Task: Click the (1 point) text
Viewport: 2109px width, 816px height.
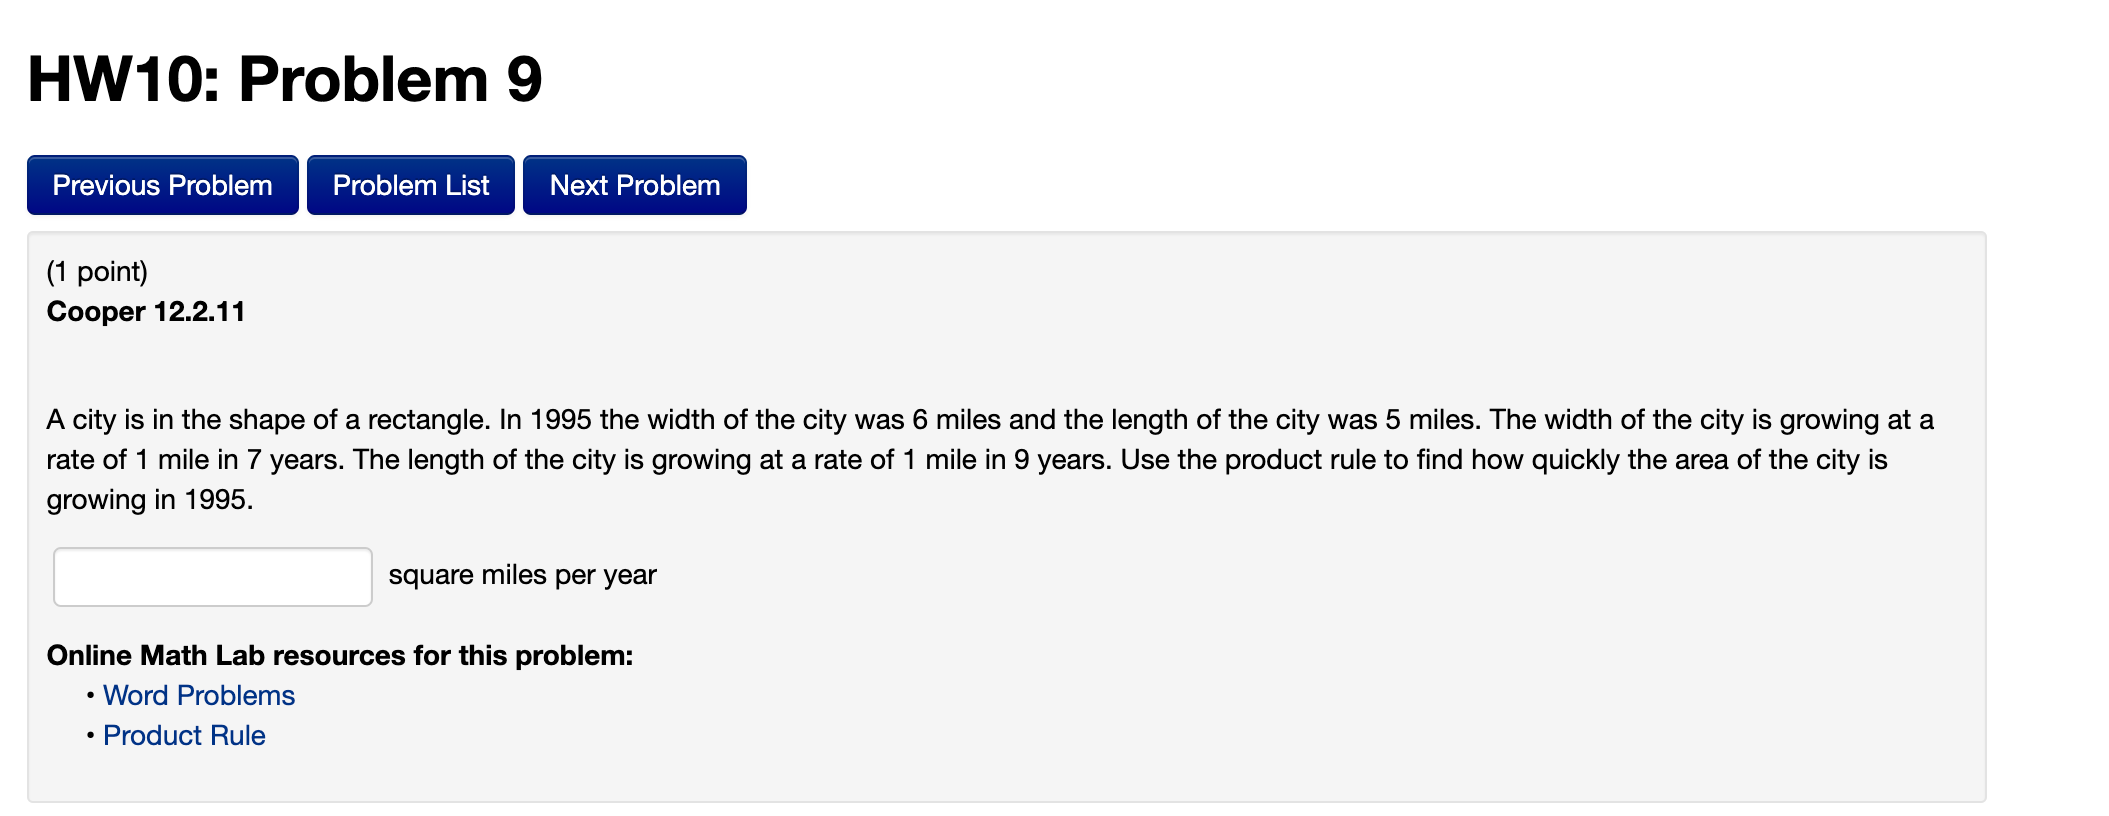Action: (98, 270)
